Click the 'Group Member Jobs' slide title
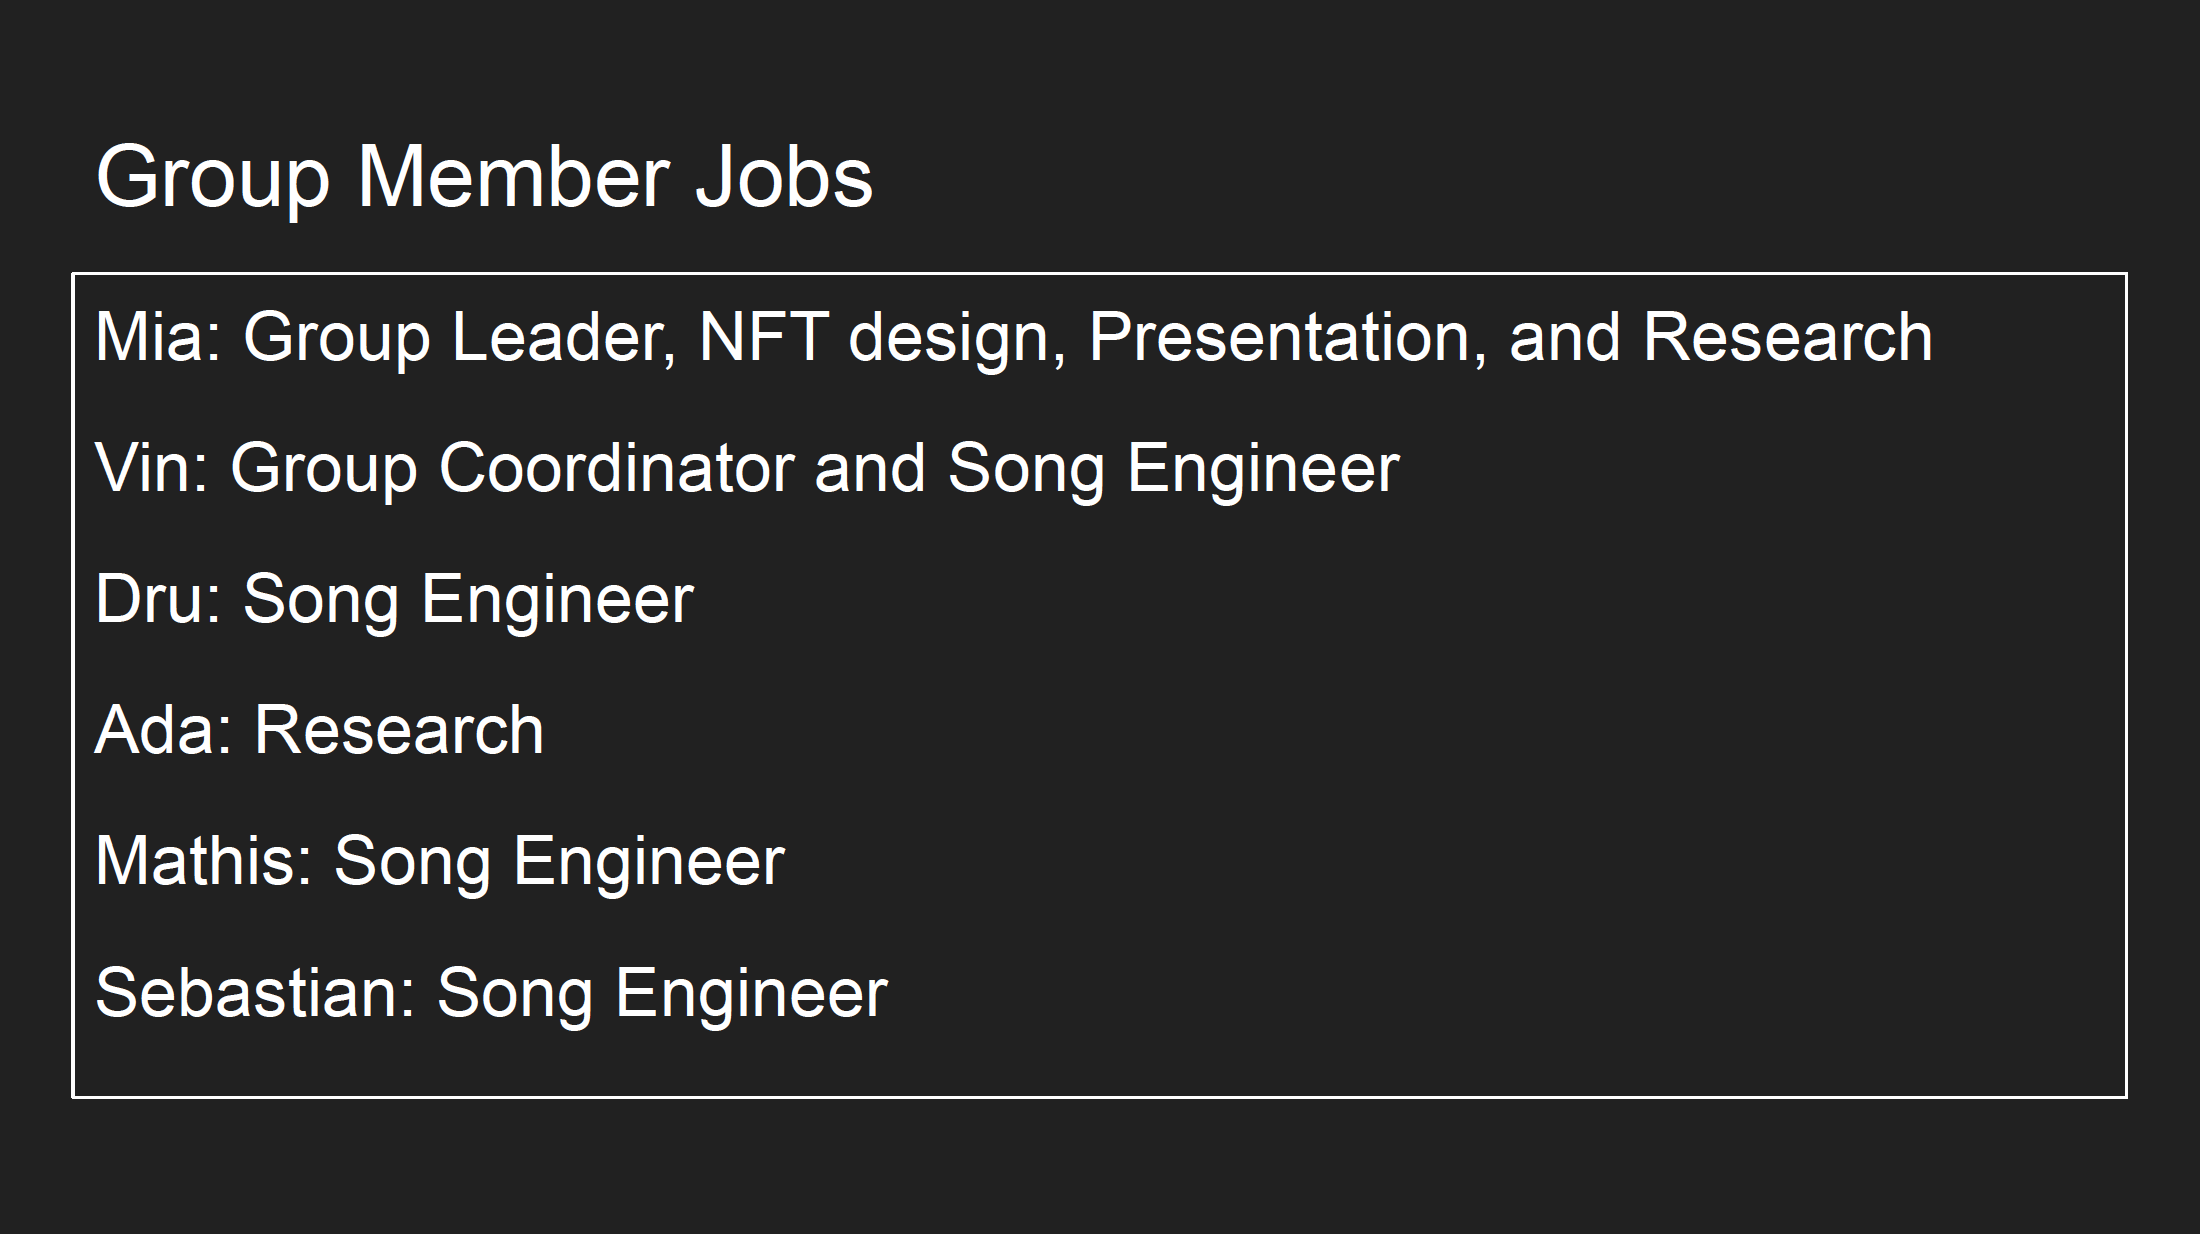Viewport: 2200px width, 1234px height. pyautogui.click(x=484, y=177)
